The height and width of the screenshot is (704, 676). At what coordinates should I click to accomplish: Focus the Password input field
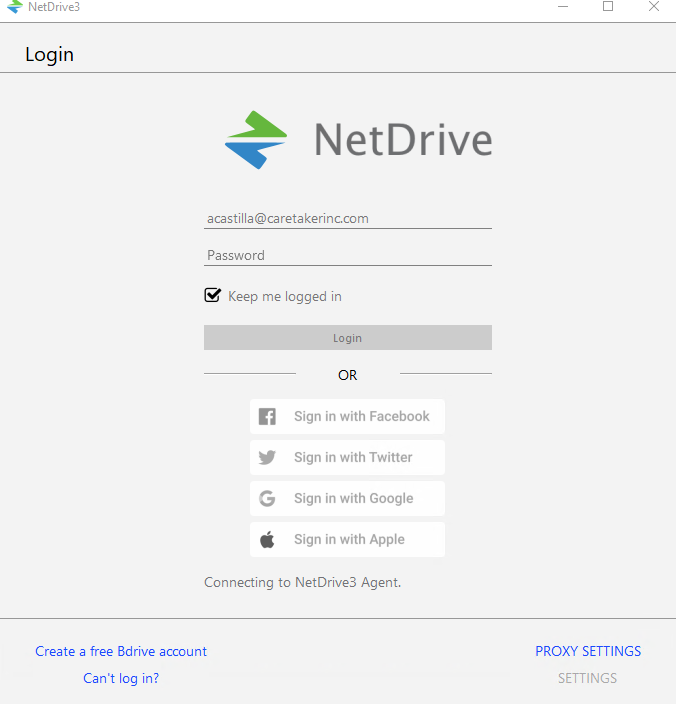click(347, 255)
